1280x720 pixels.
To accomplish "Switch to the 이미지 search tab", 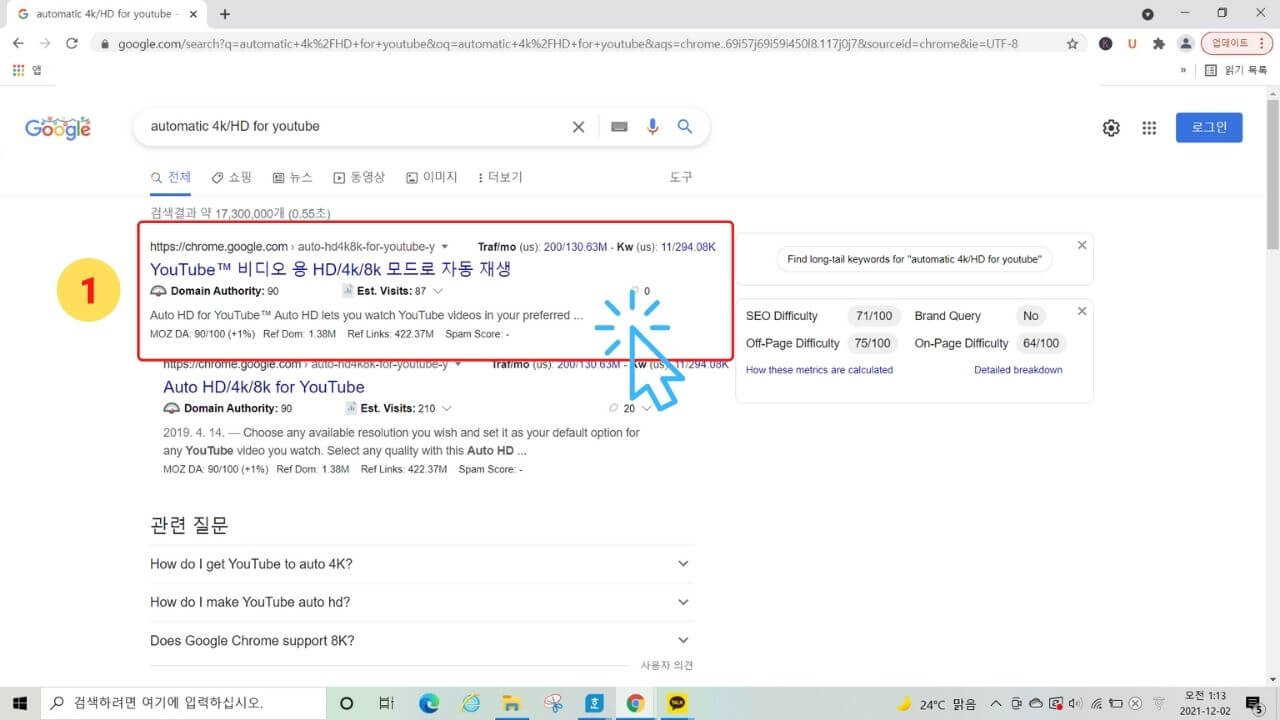I will 432,177.
